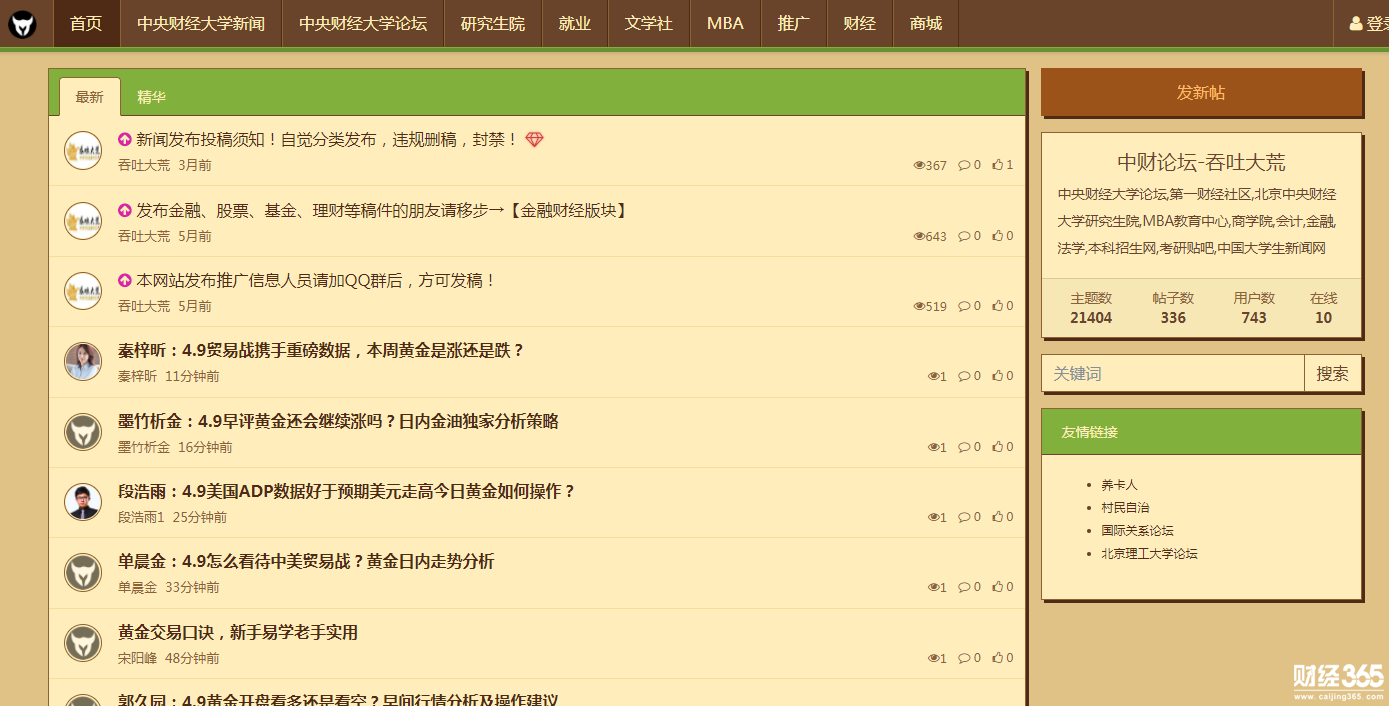The width and height of the screenshot is (1389, 706).
Task: Click comment icon on 墨竹析金 post row
Action: point(964,447)
